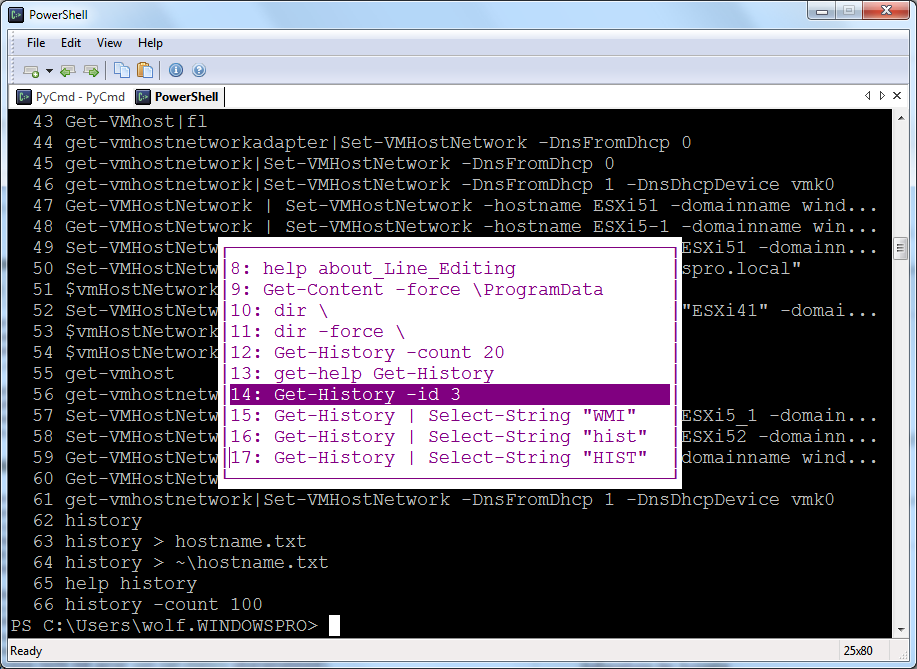The width and height of the screenshot is (917, 669).
Task: Open the View menu
Action: [109, 43]
